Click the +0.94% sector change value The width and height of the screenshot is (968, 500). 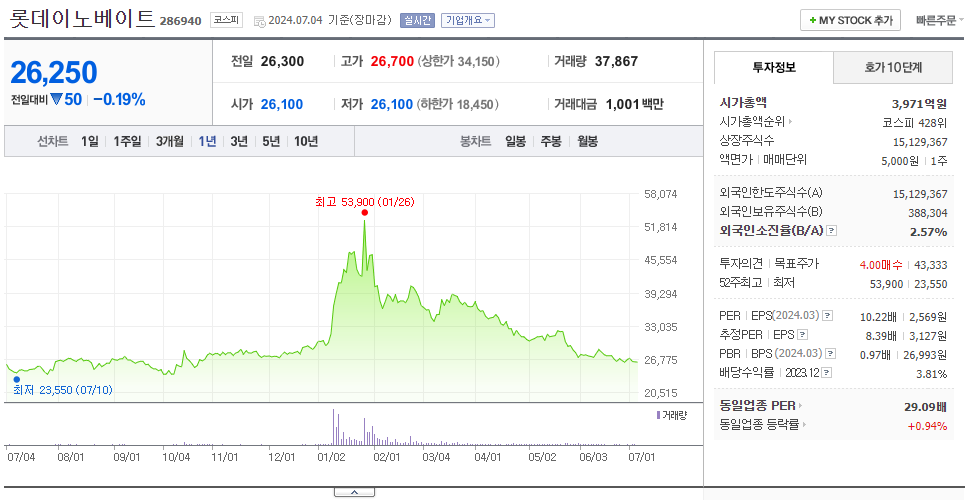point(927,426)
